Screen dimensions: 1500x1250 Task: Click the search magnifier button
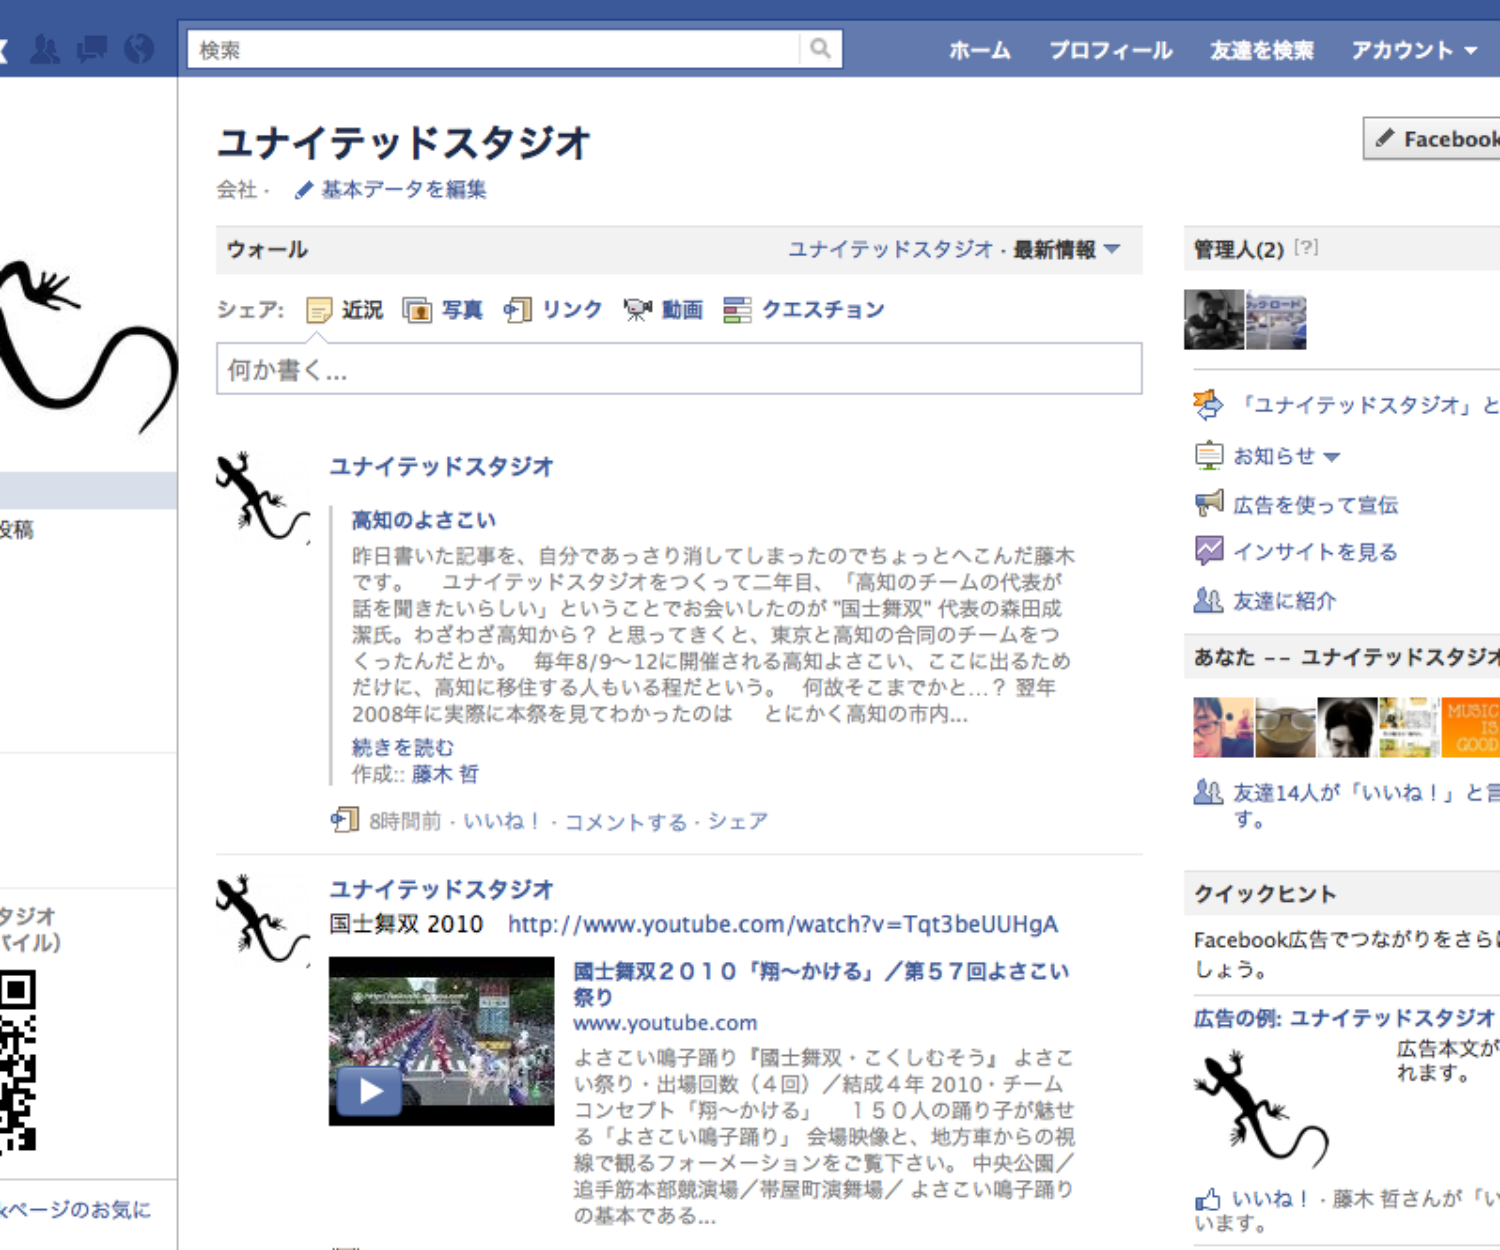click(x=820, y=49)
